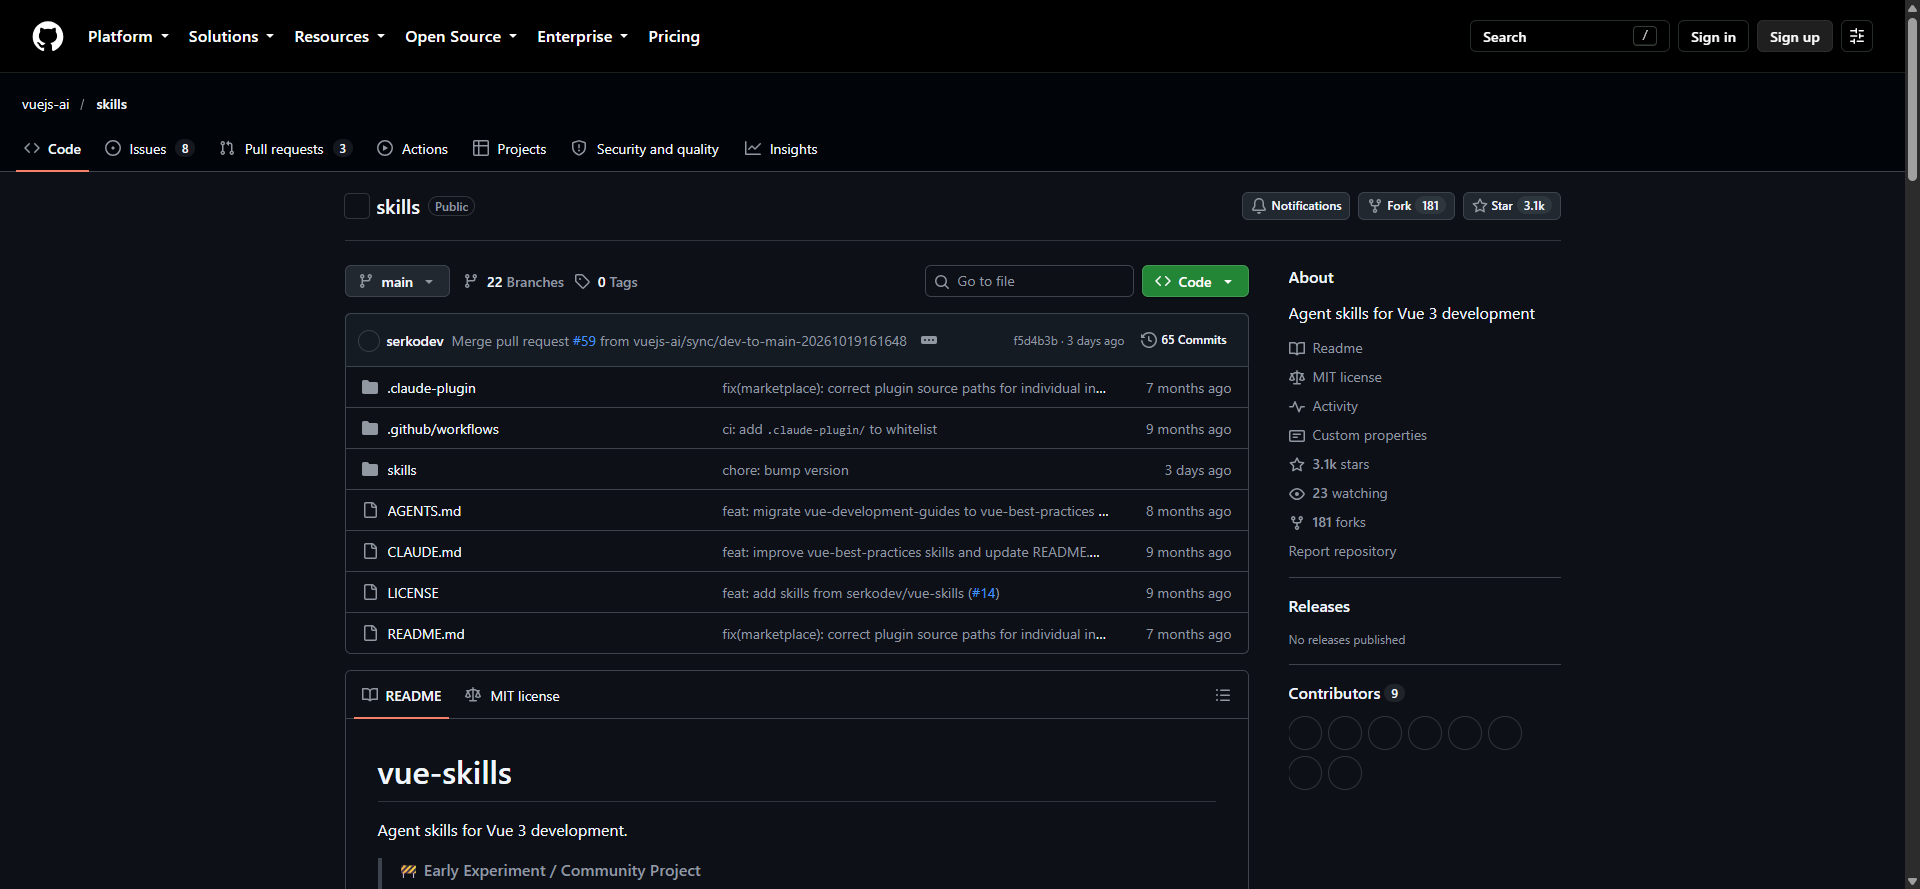1920x889 pixels.
Task: Open the .claude-plugin folder
Action: tap(431, 388)
